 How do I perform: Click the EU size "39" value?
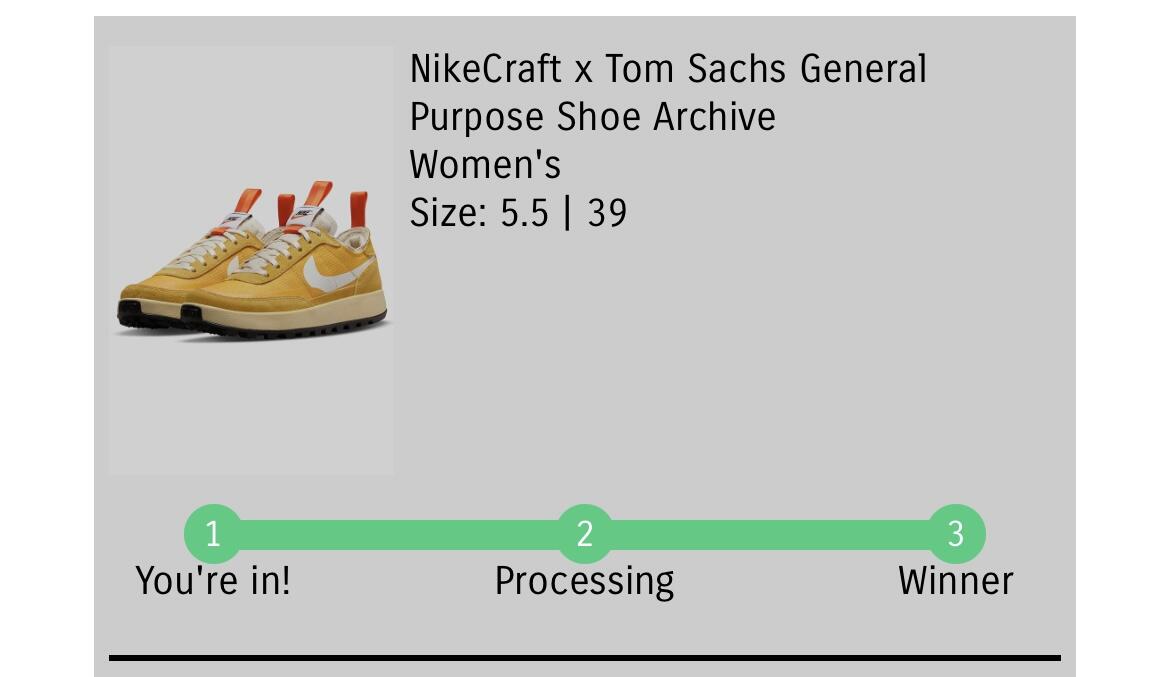(607, 213)
